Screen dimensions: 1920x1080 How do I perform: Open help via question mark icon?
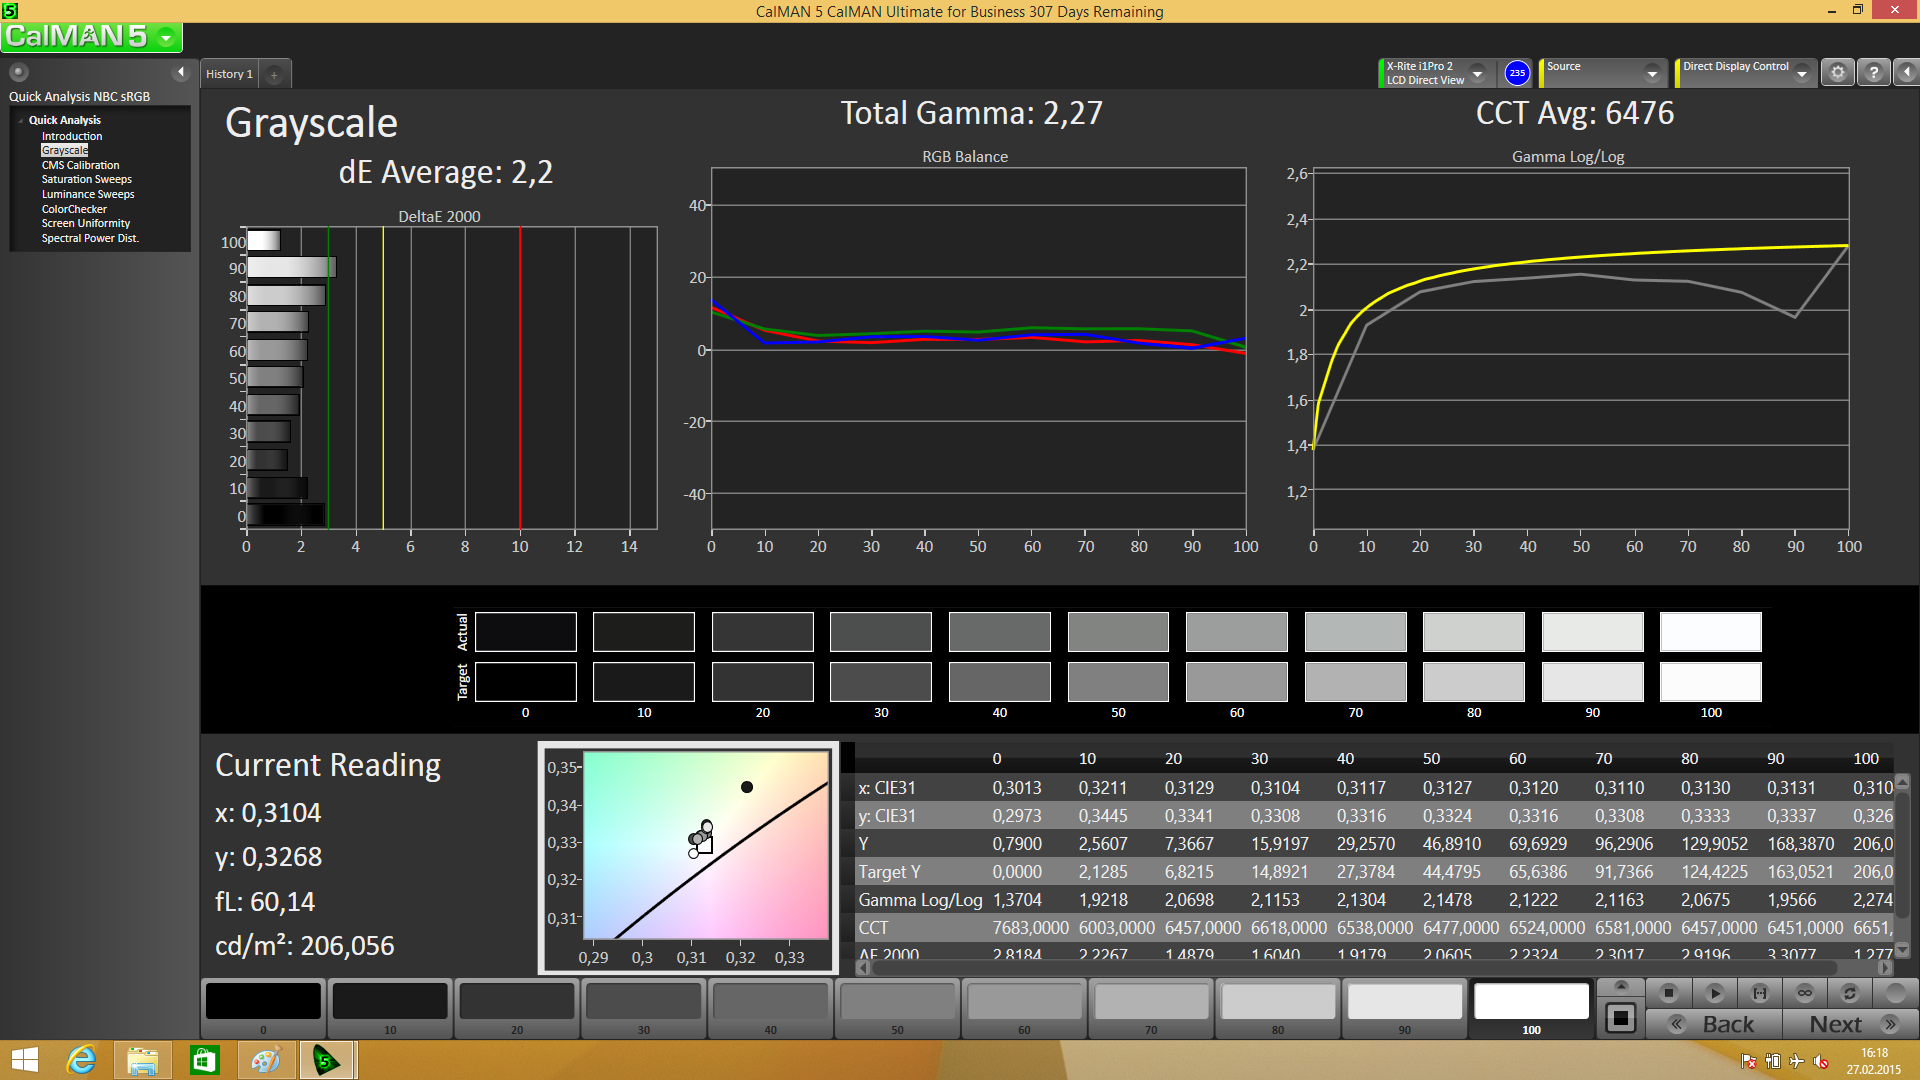[x=1874, y=72]
